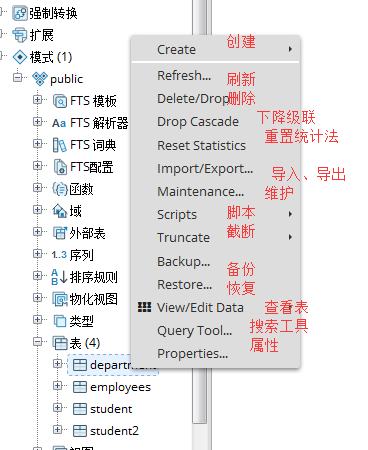
Task: Click the 外部表 foreign tables icon
Action: pyautogui.click(x=60, y=233)
